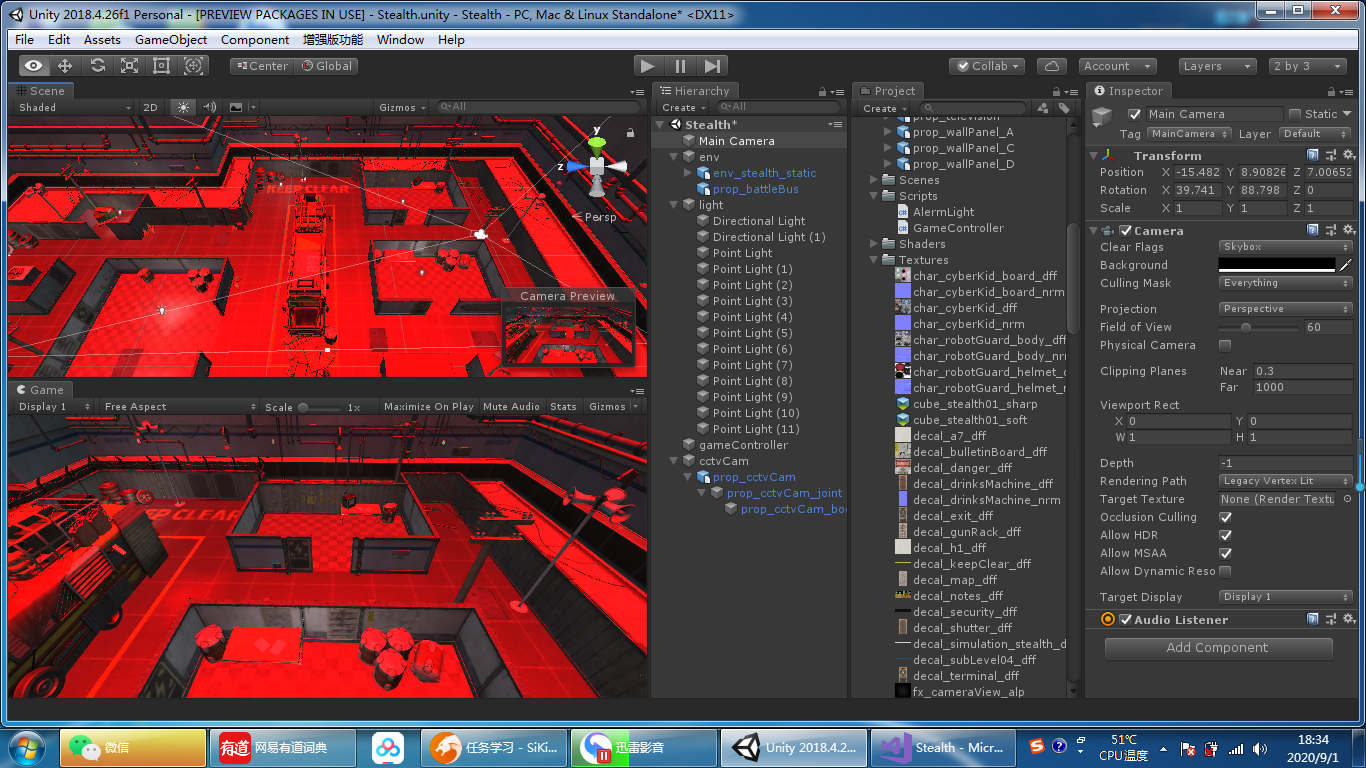The height and width of the screenshot is (768, 1366).
Task: Open the Cloud services icon
Action: 1051,66
